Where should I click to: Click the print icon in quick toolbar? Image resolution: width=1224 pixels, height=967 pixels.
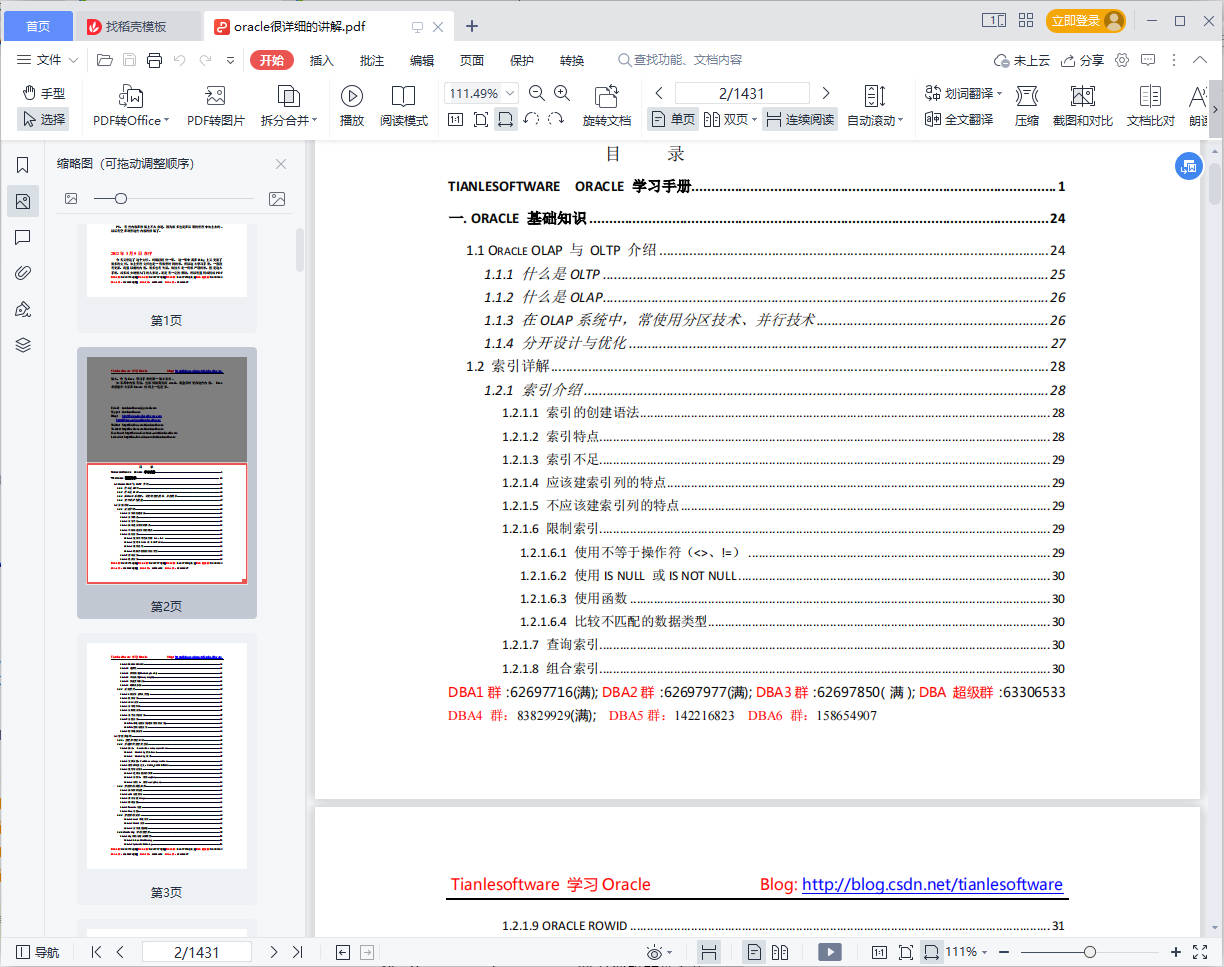pos(154,60)
